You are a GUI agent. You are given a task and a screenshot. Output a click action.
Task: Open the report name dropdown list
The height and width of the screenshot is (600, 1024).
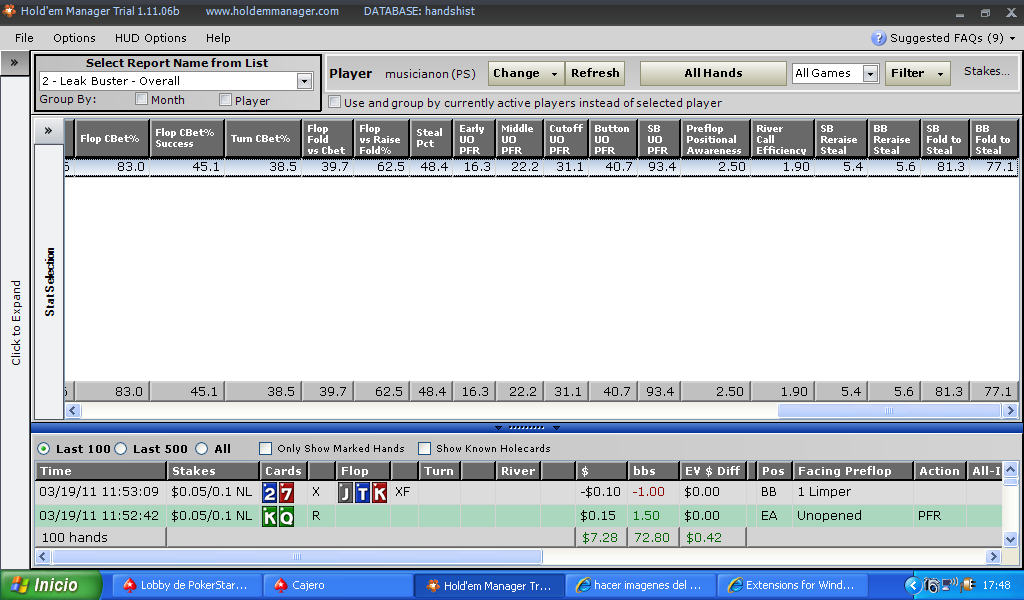pos(304,81)
